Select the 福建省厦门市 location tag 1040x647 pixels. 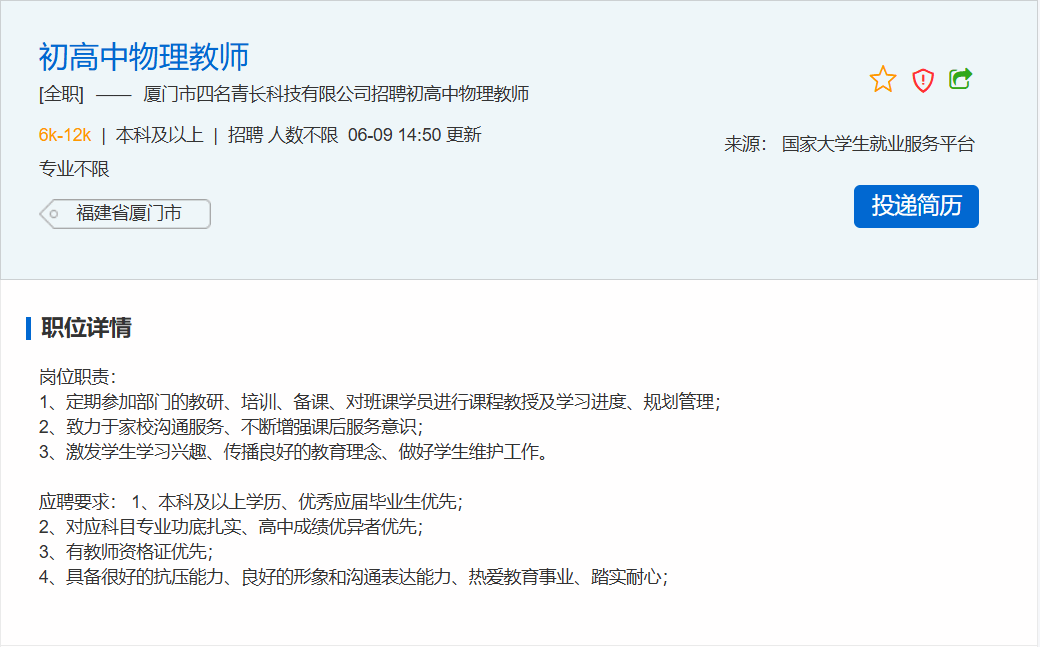coord(128,214)
